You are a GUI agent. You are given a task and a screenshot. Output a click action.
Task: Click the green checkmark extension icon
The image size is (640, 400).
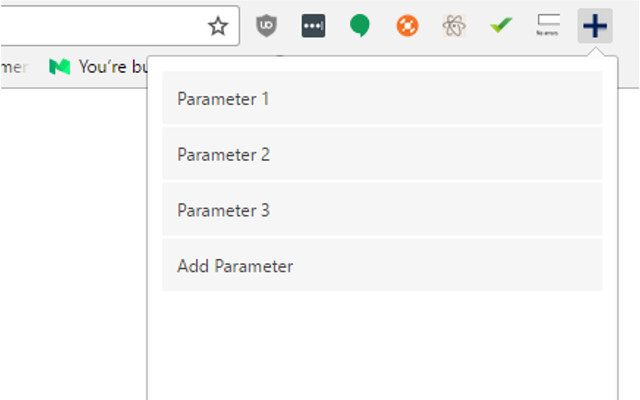click(501, 26)
